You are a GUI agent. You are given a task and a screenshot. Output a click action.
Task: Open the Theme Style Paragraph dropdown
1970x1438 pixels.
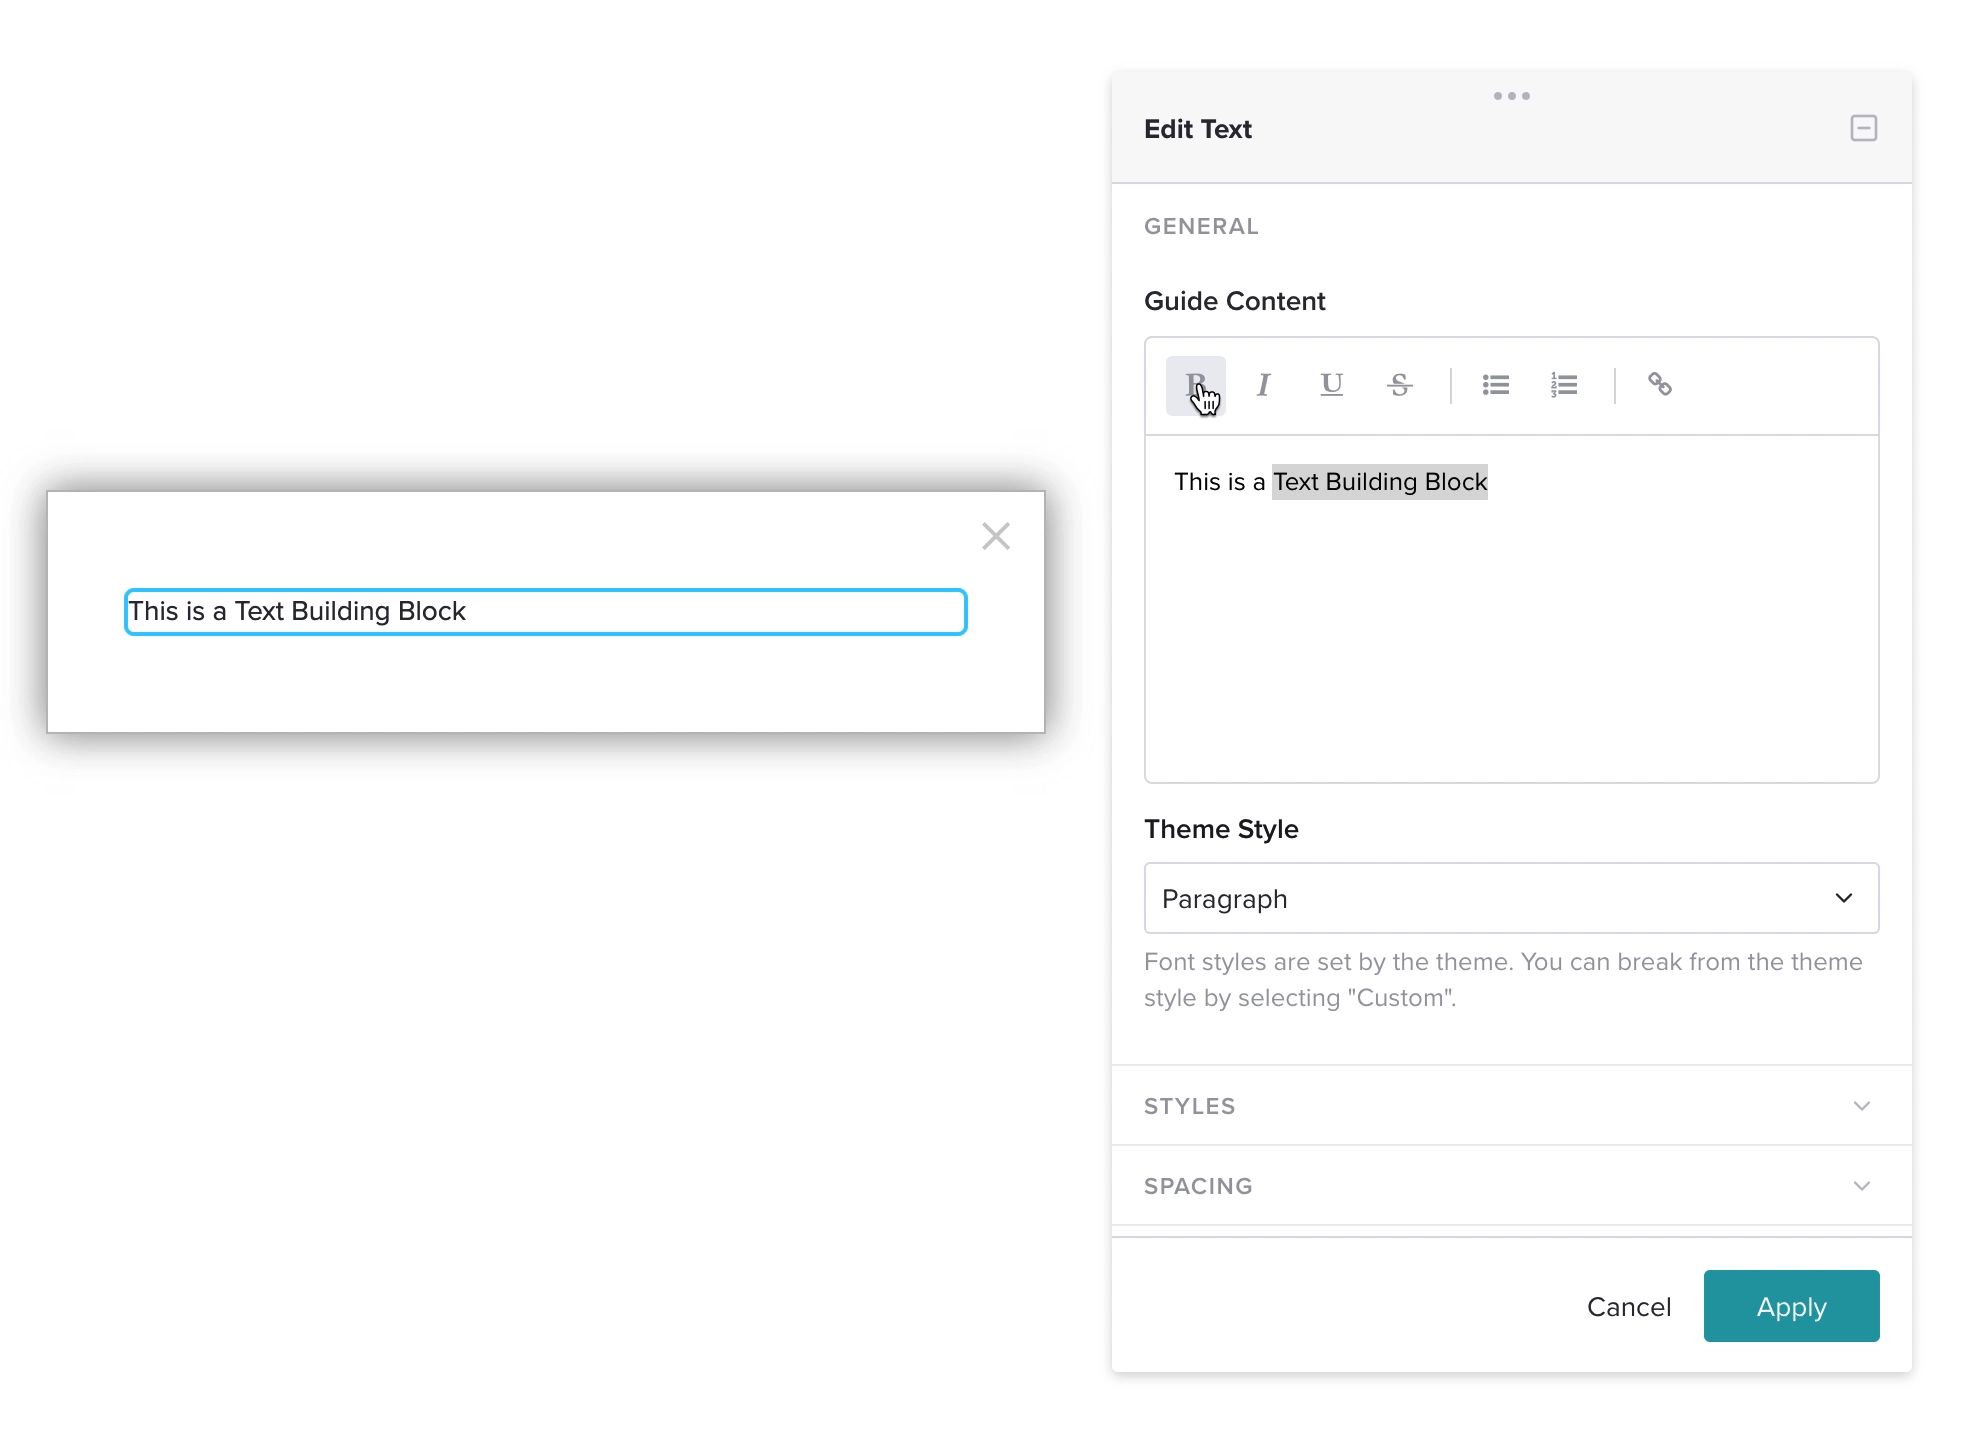[1511, 898]
